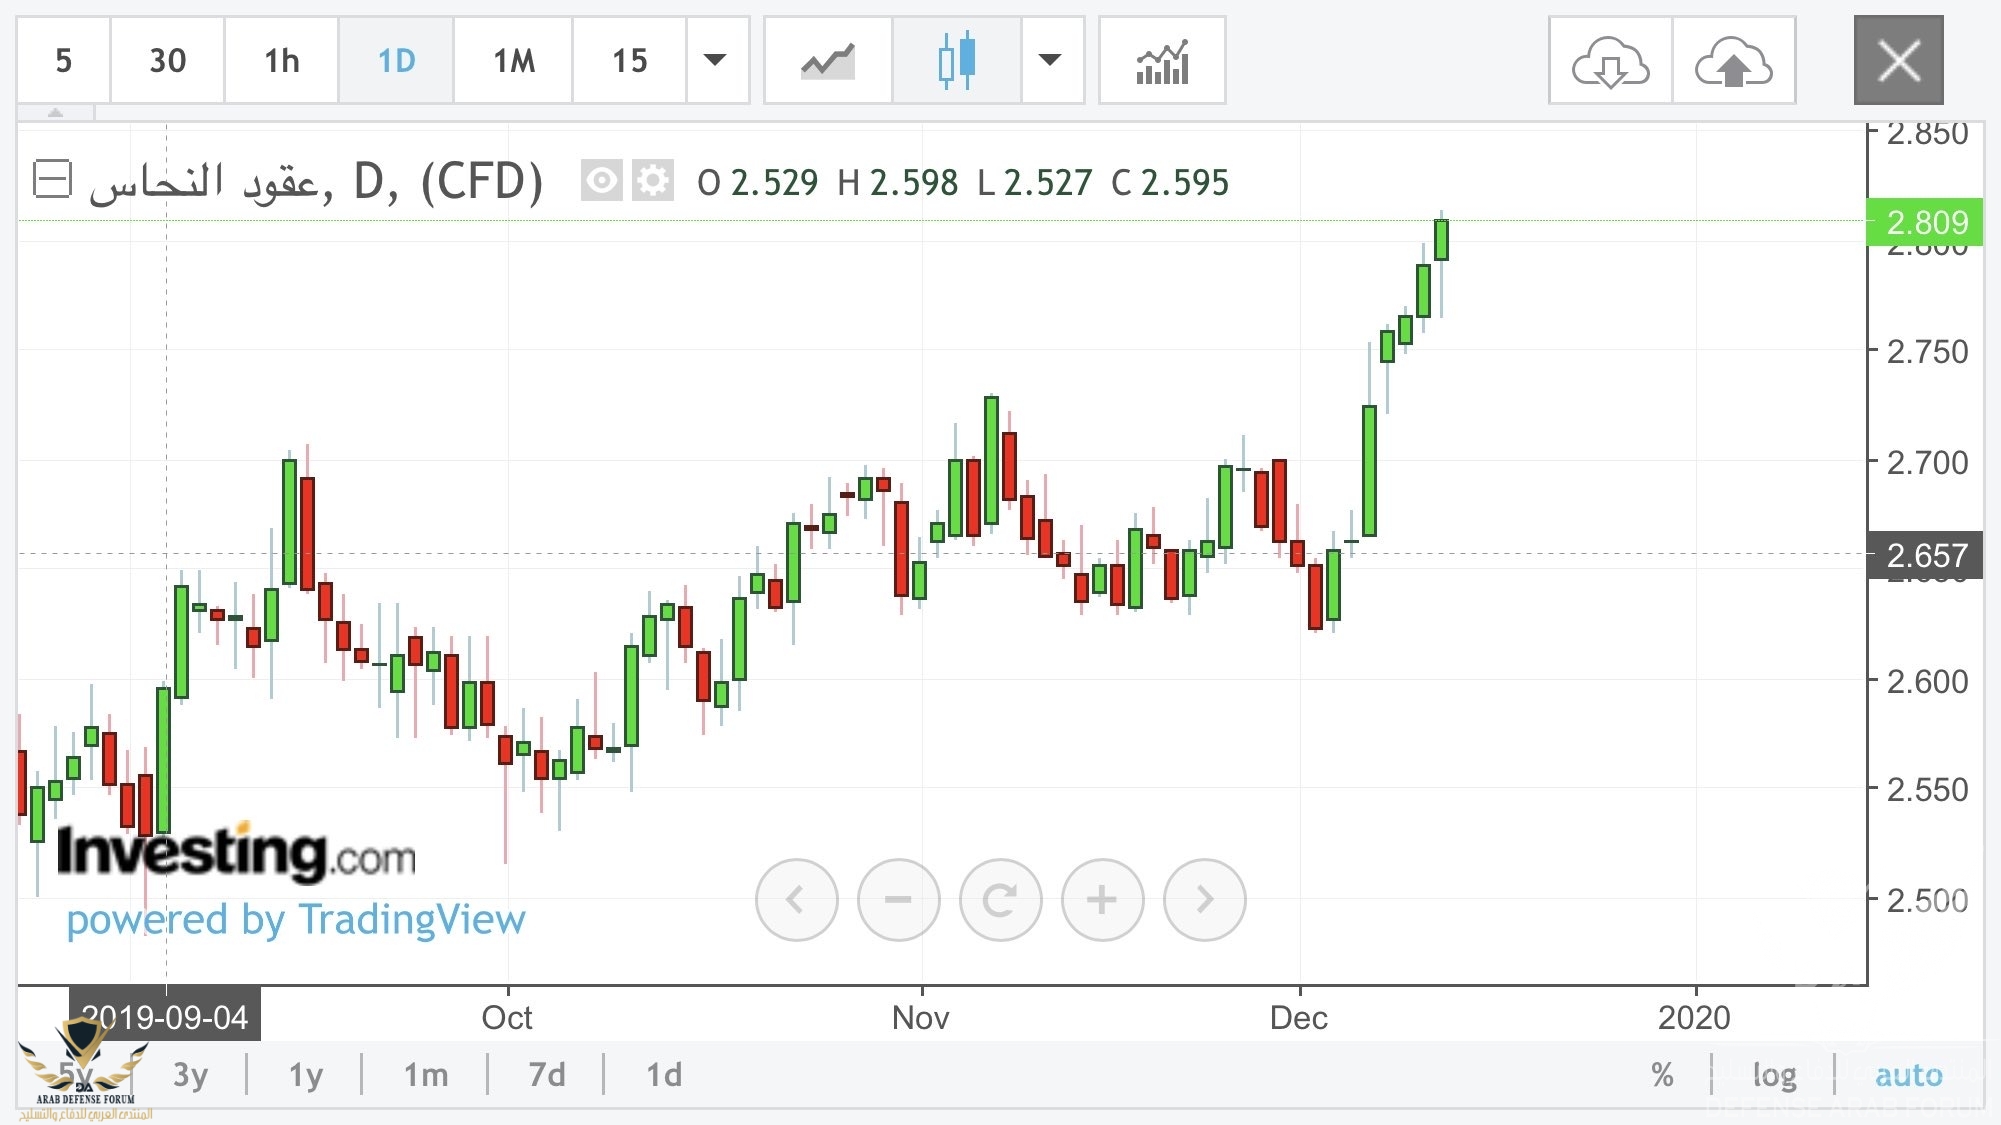Zoom in with the plus button
This screenshot has height=1125, width=2001.
(x=1102, y=899)
